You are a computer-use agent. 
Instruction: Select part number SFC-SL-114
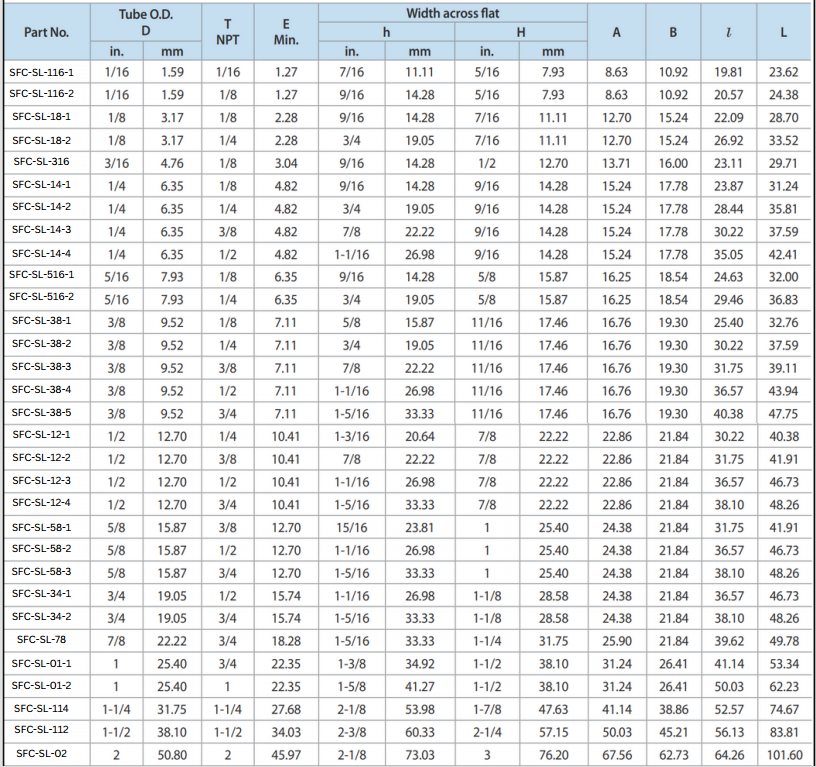click(x=46, y=708)
